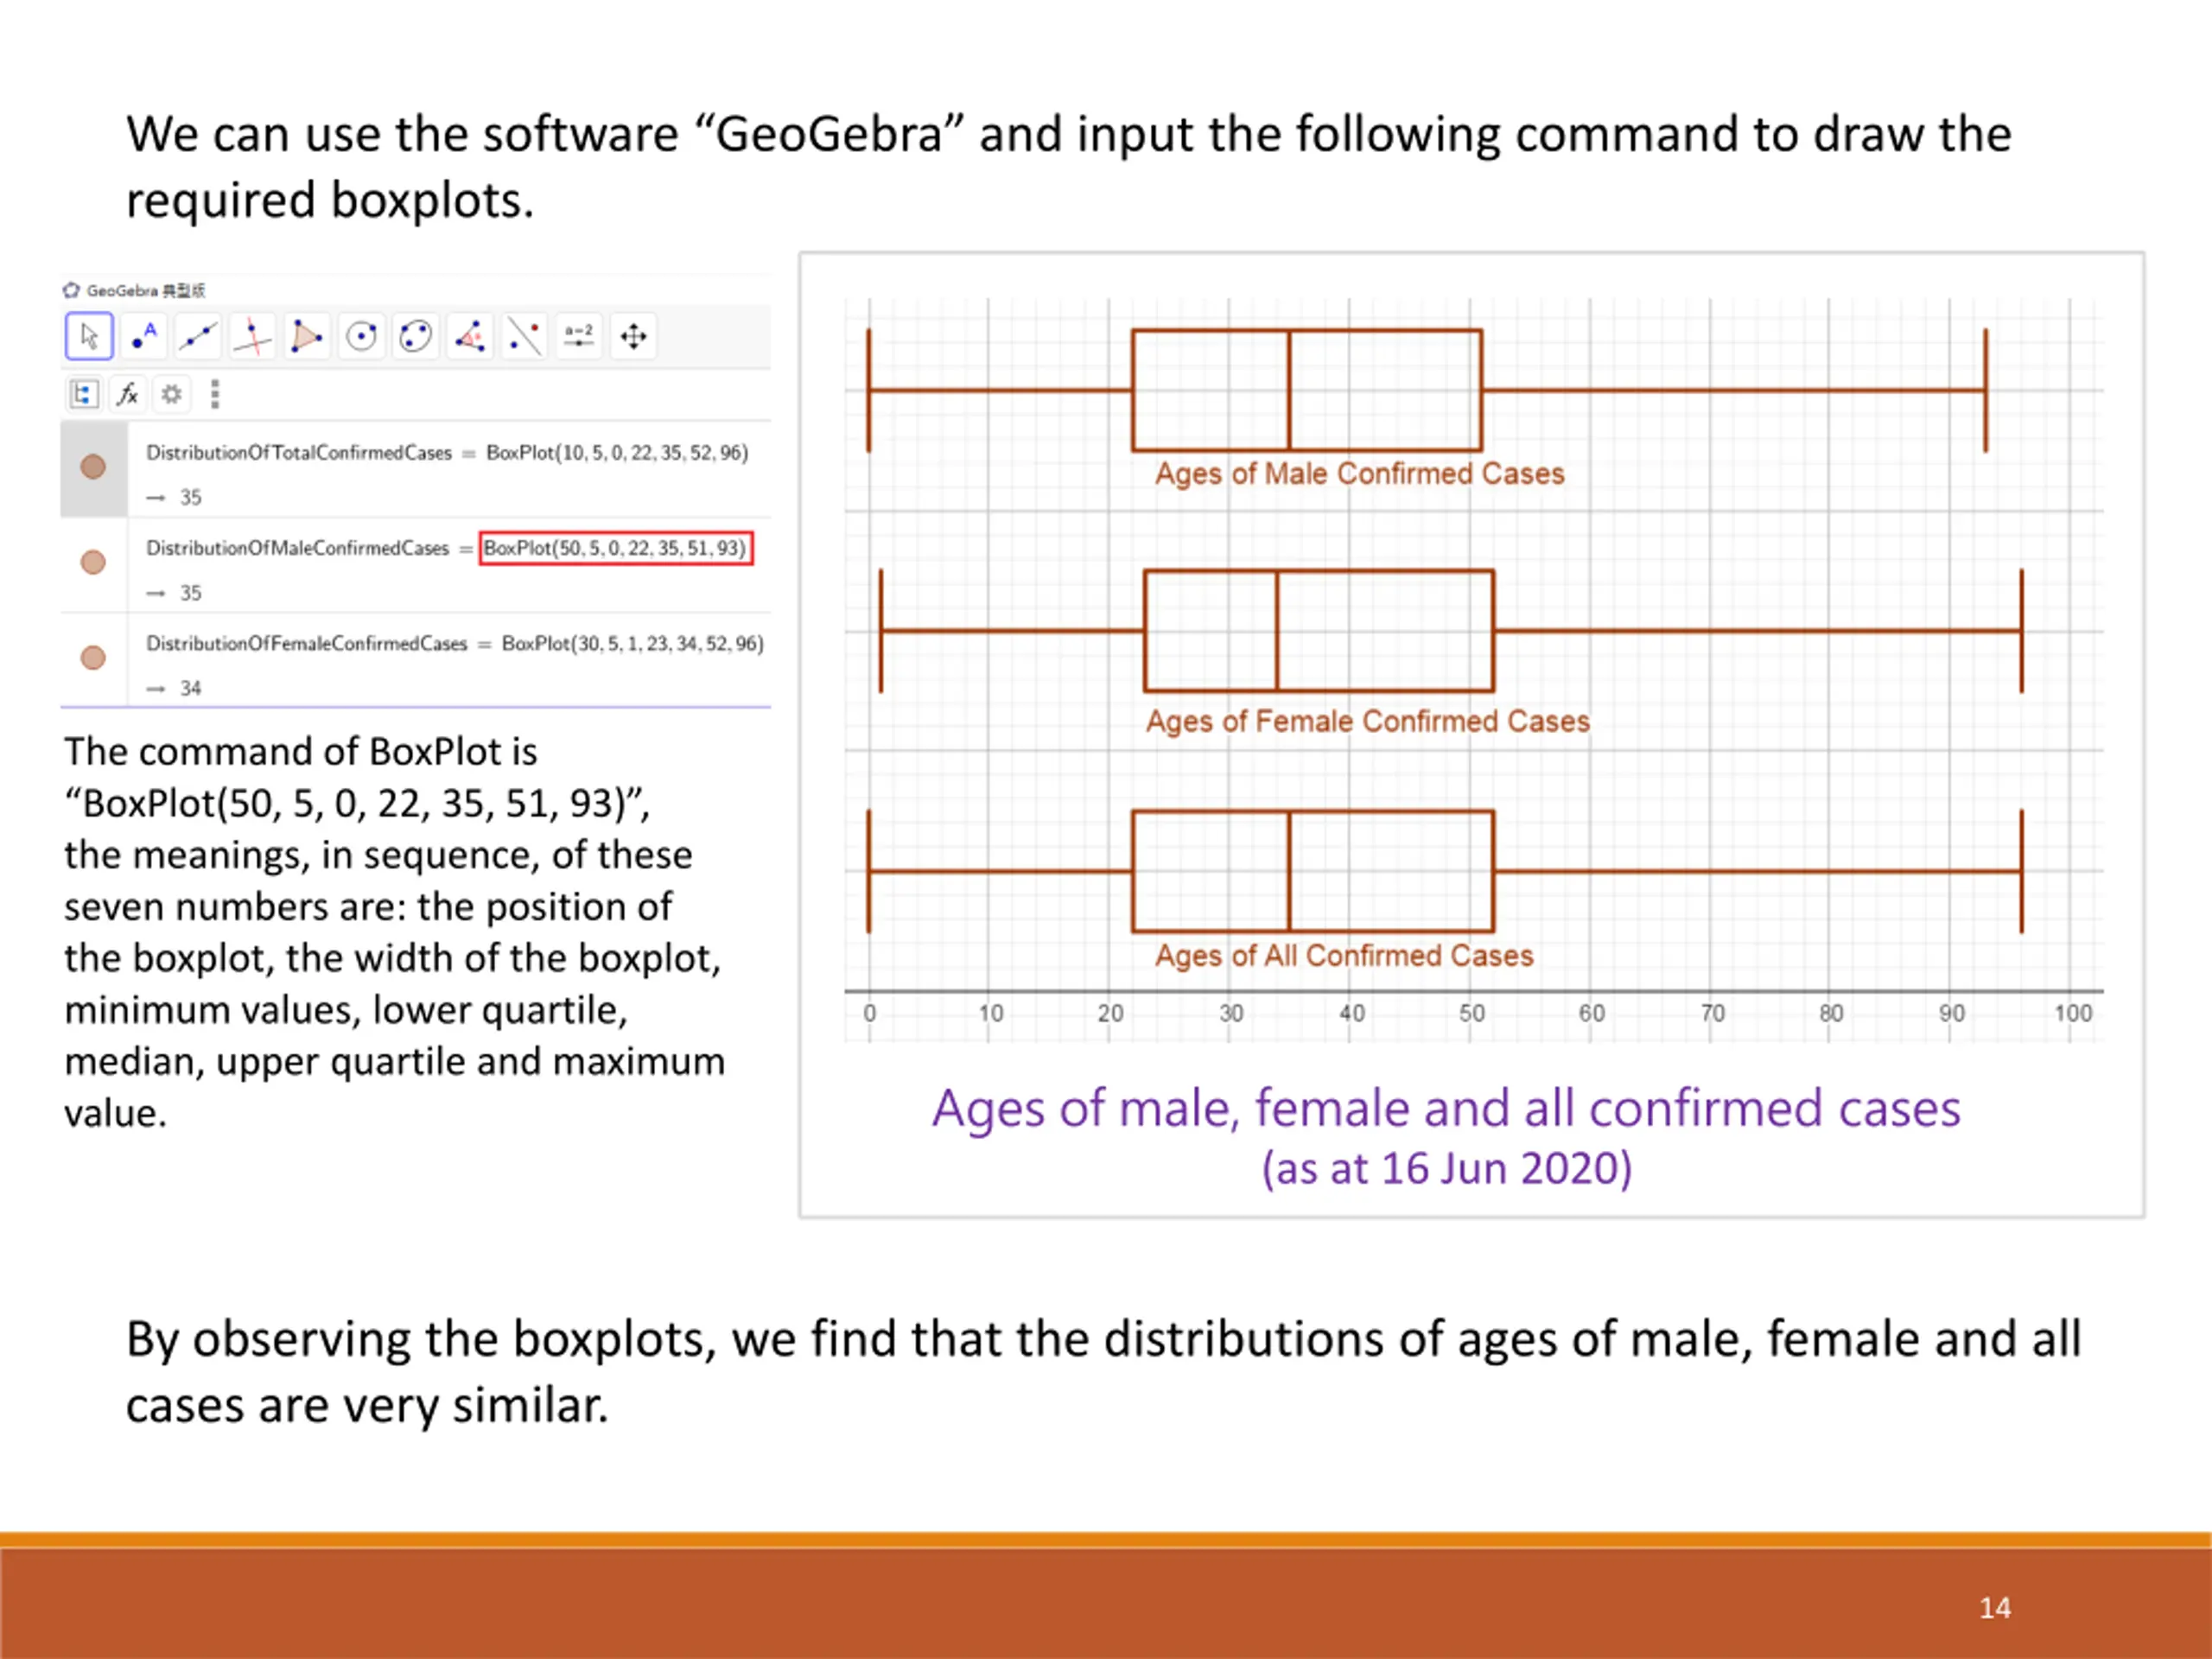
Task: Click the 'Ages of Male Confirmed Cases' label
Action: (1359, 473)
